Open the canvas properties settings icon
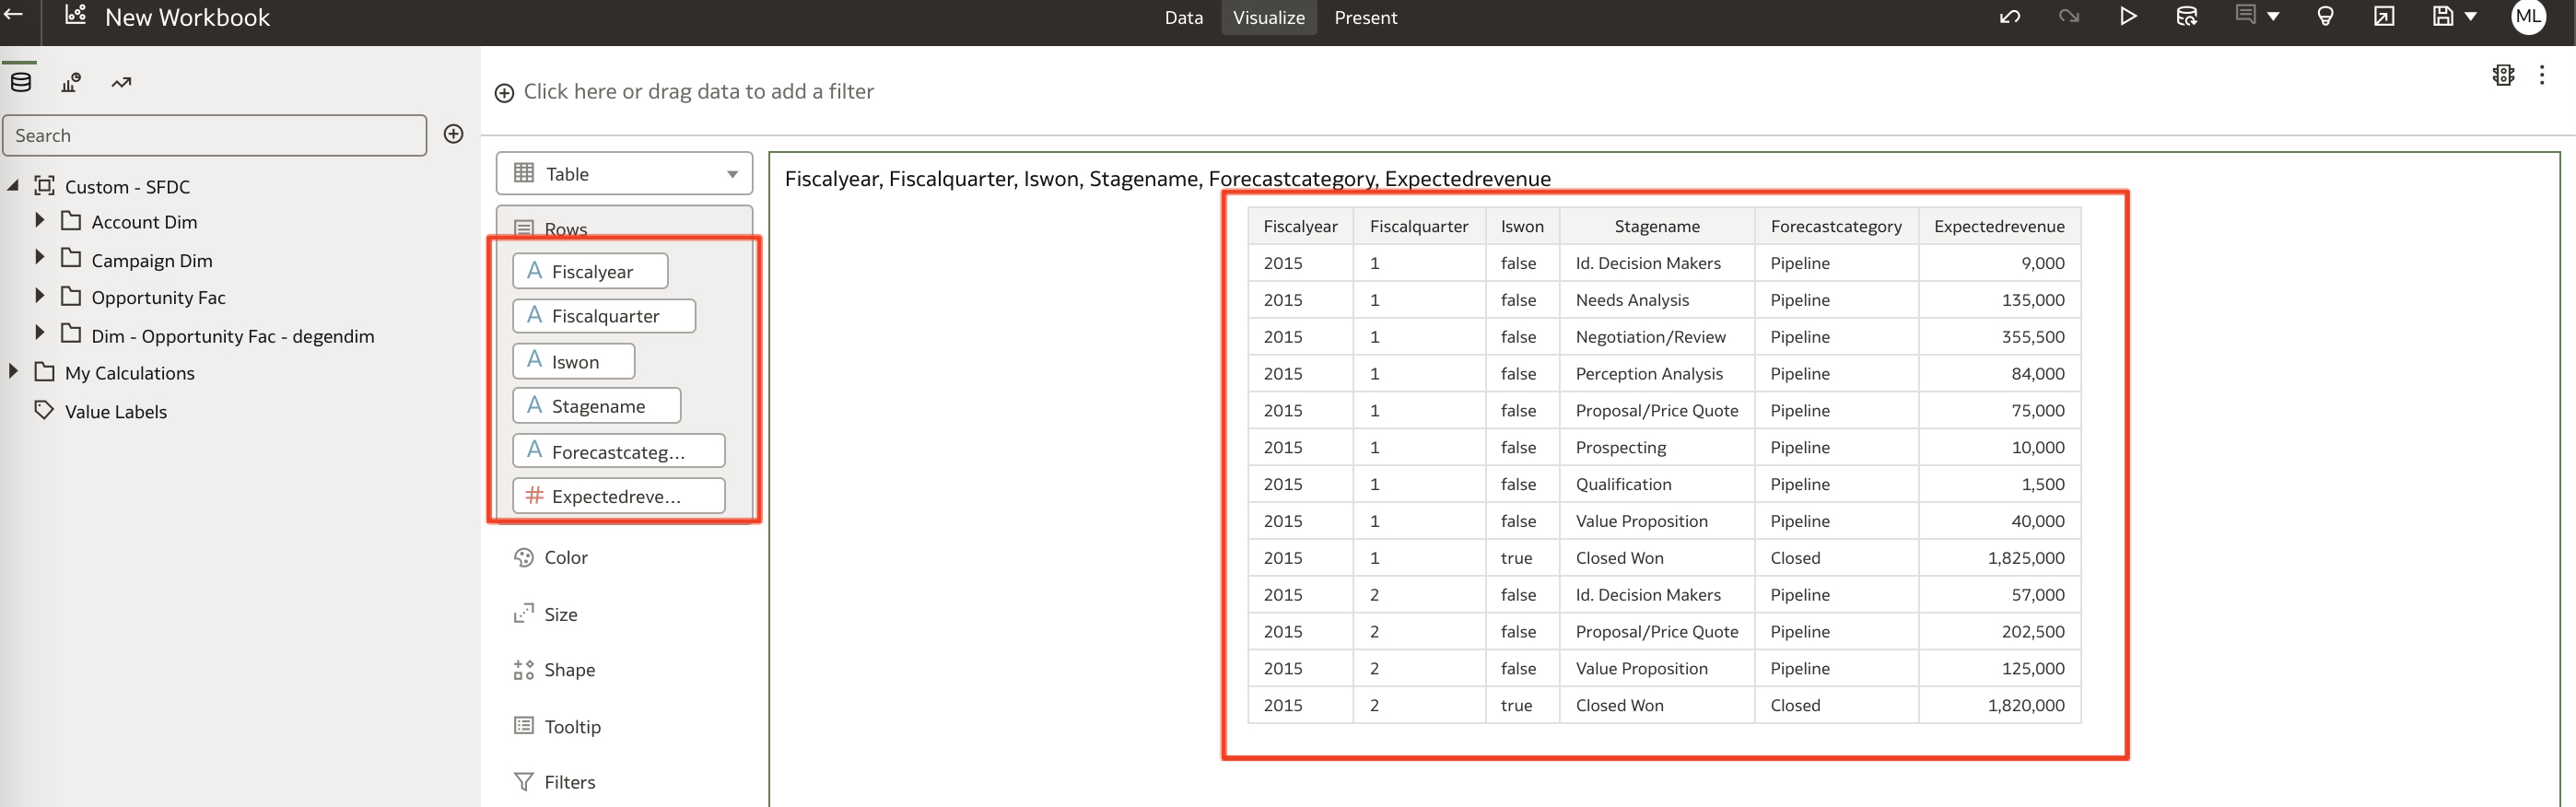This screenshot has width=2576, height=807. click(2503, 75)
